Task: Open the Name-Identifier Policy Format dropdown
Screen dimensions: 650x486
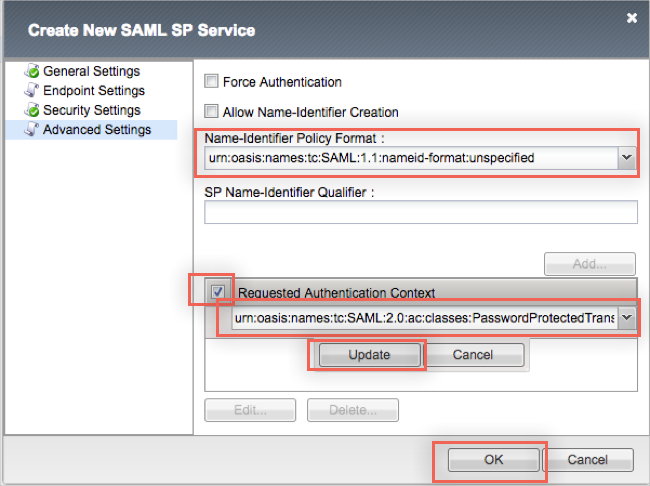Action: click(626, 158)
